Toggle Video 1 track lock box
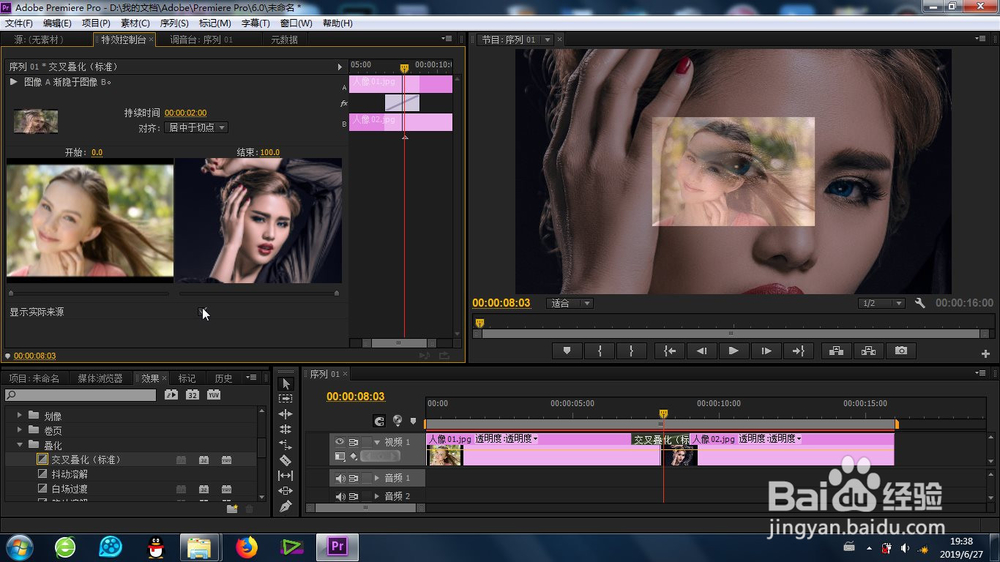Image resolution: width=1000 pixels, height=562 pixels. [x=367, y=441]
